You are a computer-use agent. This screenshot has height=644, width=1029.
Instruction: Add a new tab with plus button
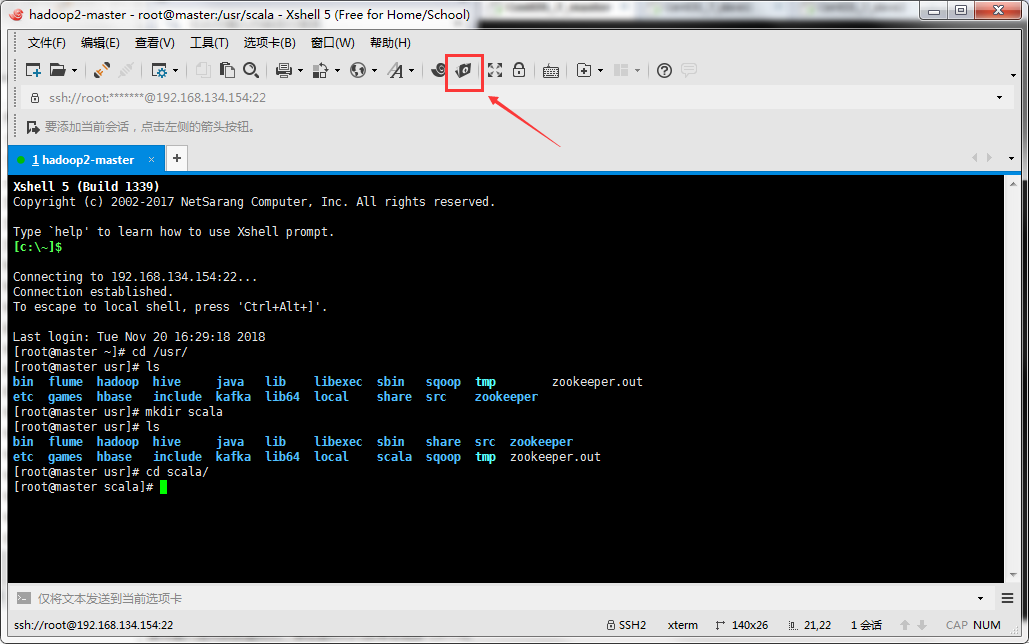tap(177, 158)
